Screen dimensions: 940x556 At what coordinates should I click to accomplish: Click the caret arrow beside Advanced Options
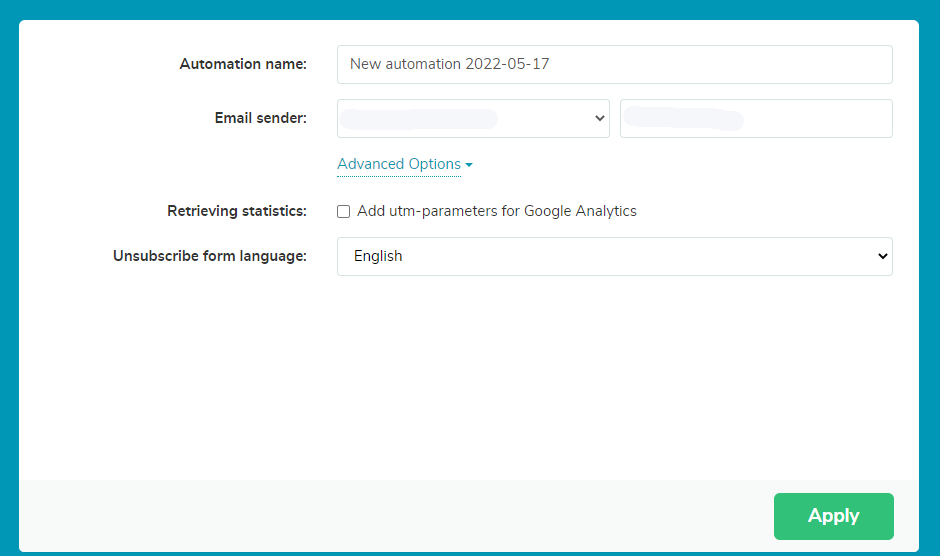(469, 165)
